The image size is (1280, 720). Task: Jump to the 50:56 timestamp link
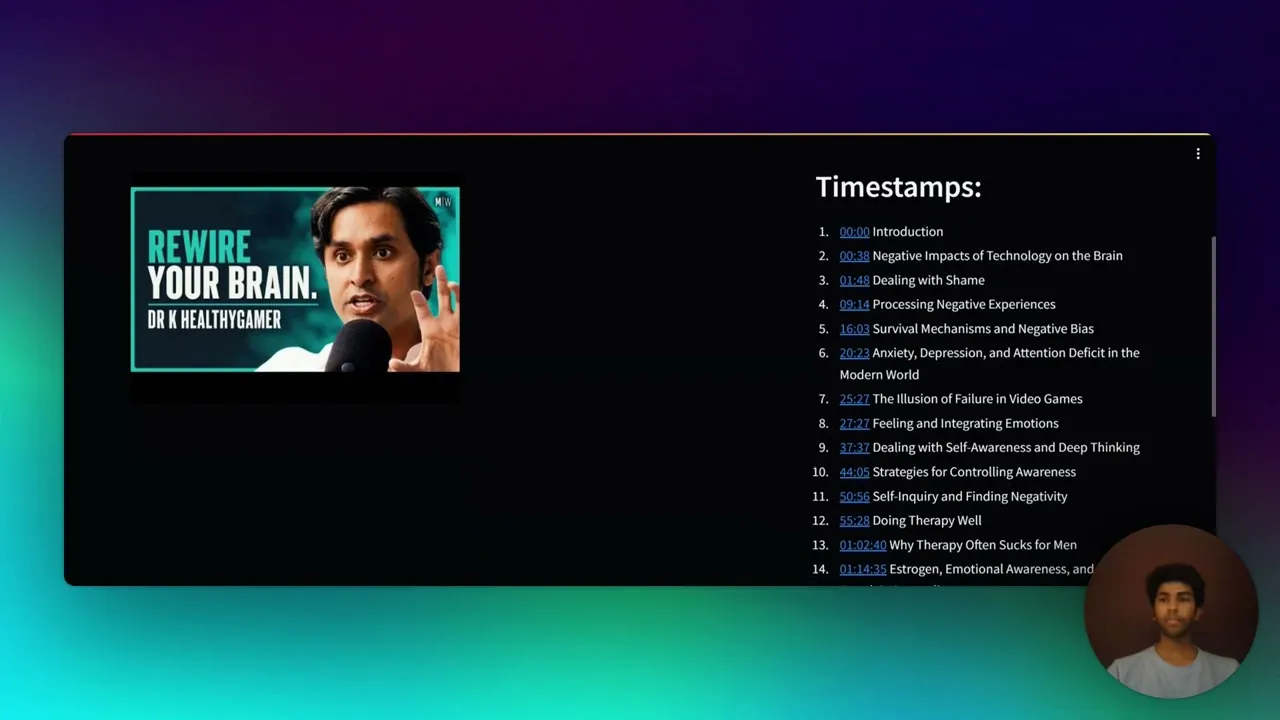(x=854, y=497)
